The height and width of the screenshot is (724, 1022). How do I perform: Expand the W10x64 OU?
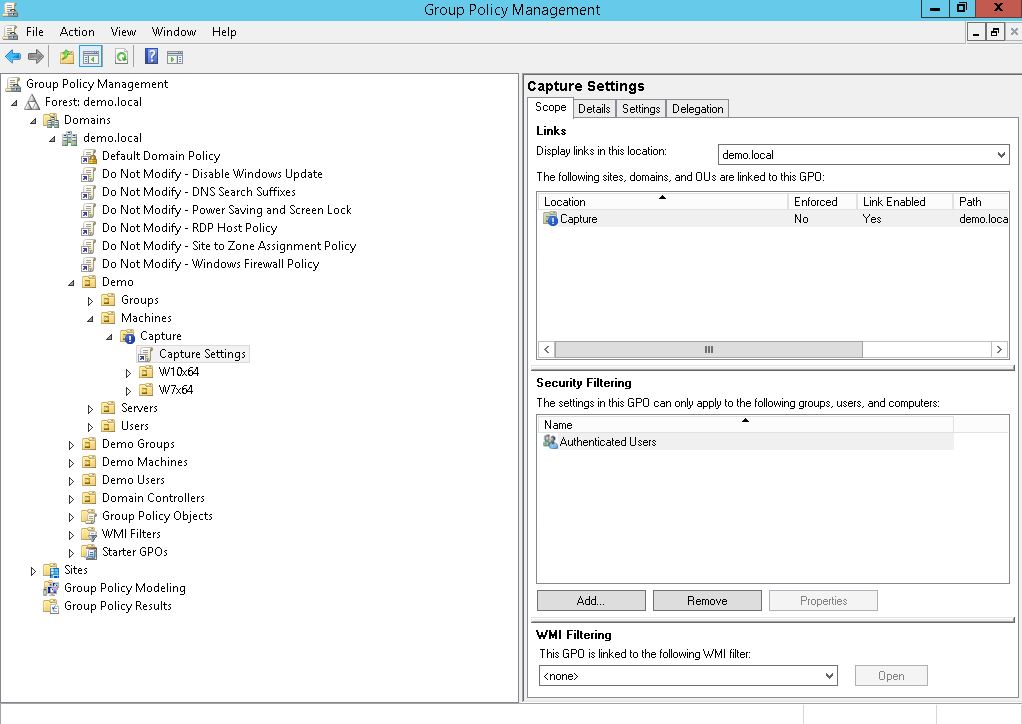pyautogui.click(x=128, y=373)
